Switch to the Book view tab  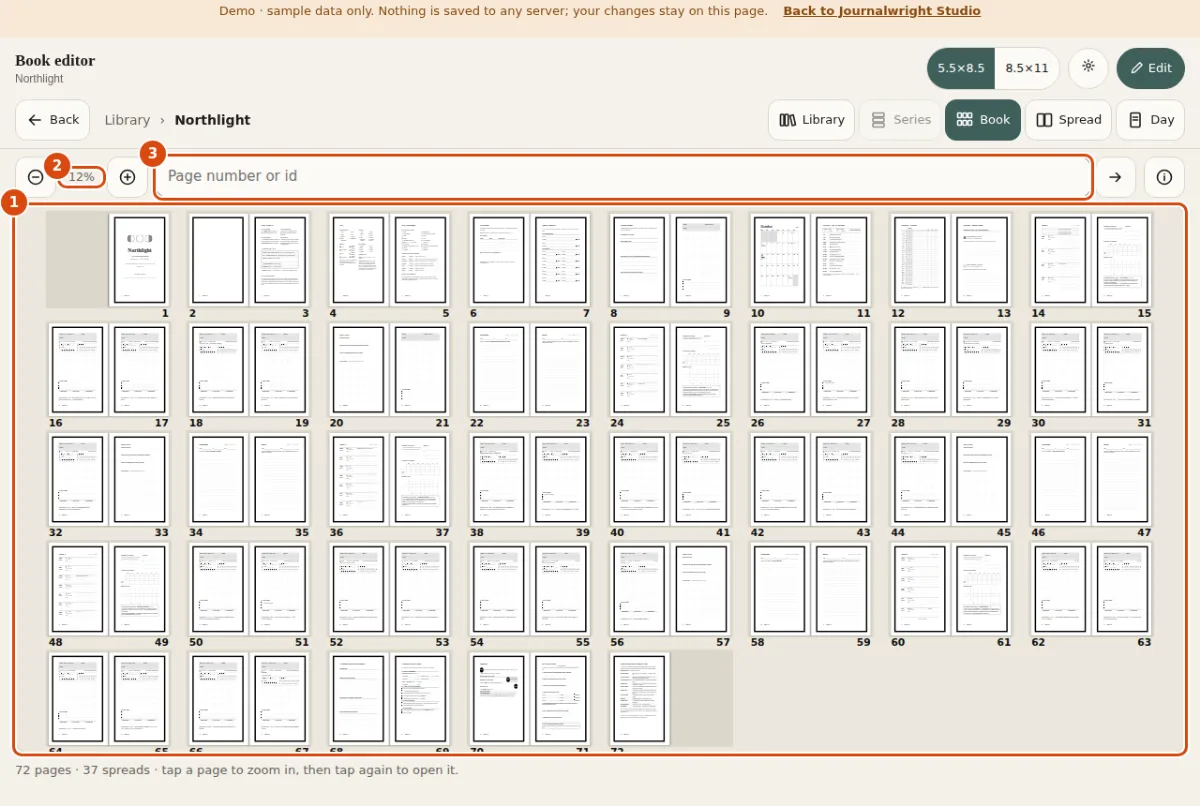point(983,120)
